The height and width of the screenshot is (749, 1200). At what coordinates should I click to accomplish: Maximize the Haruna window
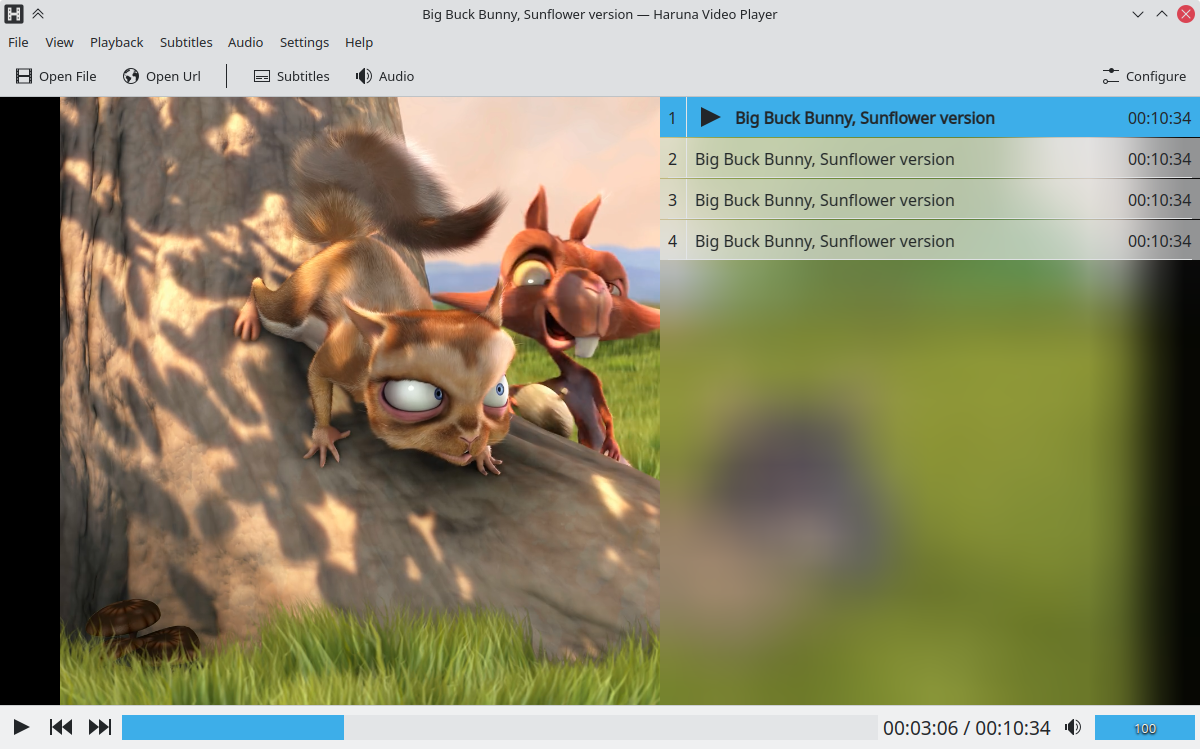coord(1162,14)
